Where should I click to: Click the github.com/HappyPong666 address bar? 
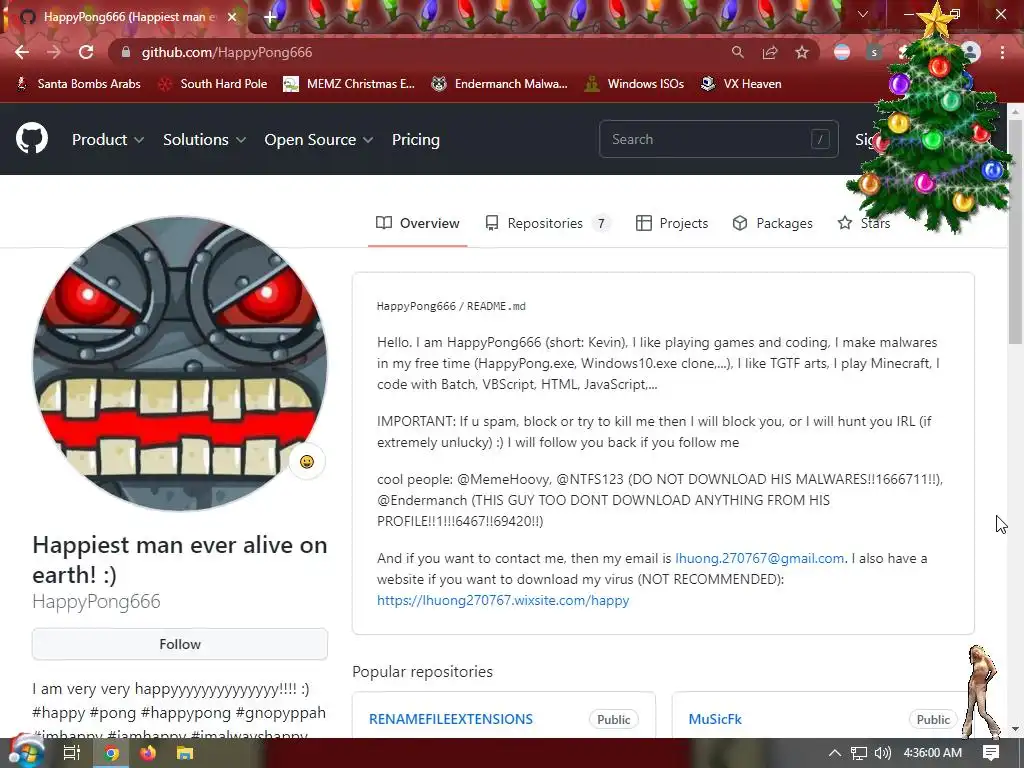pos(418,52)
